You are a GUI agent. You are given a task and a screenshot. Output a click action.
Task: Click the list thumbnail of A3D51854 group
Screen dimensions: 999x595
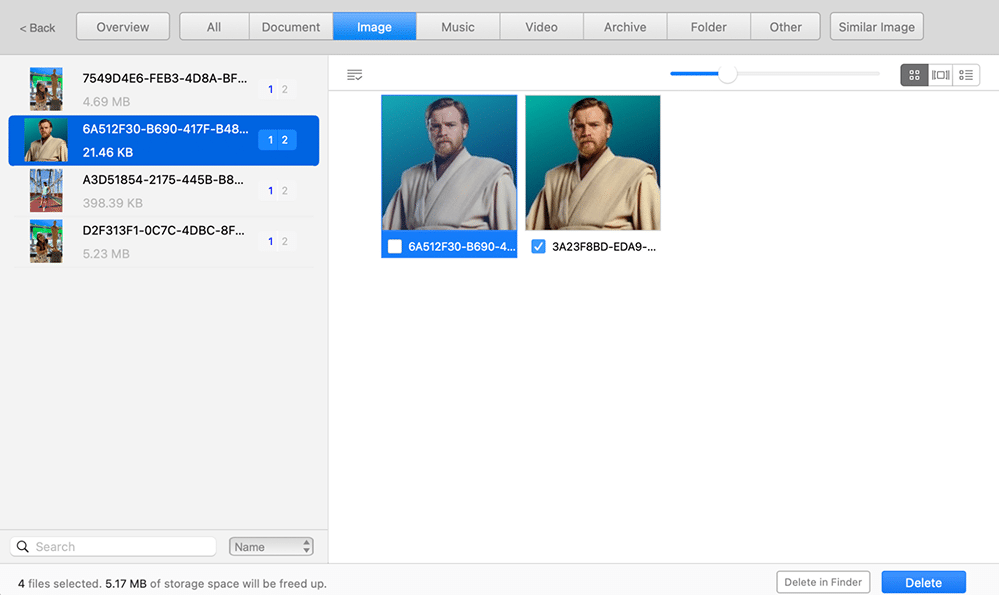[x=47, y=190]
